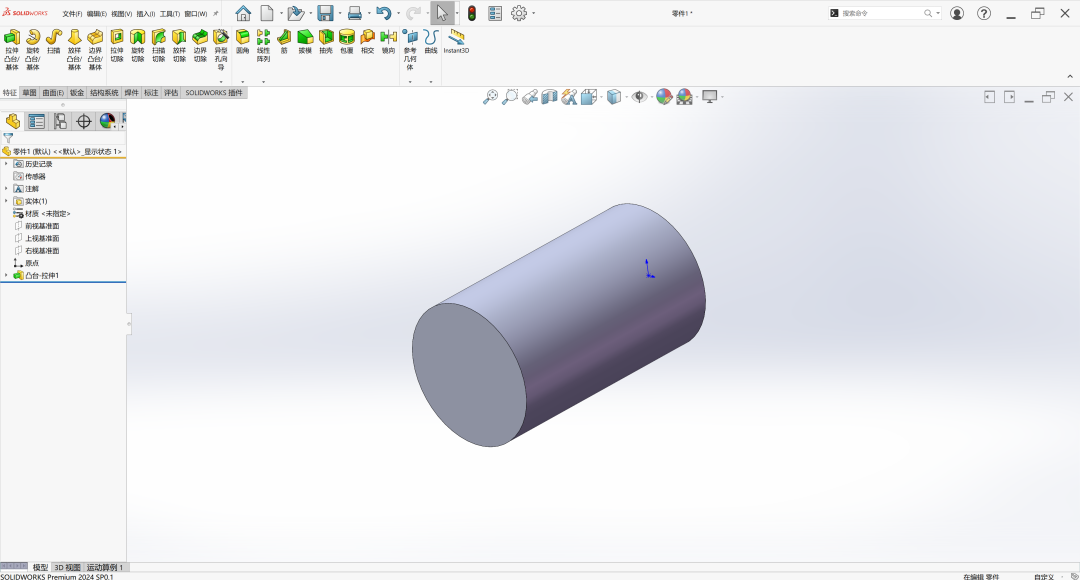Click the 镜向 mirror feature icon
The height and width of the screenshot is (580, 1080).
[388, 38]
